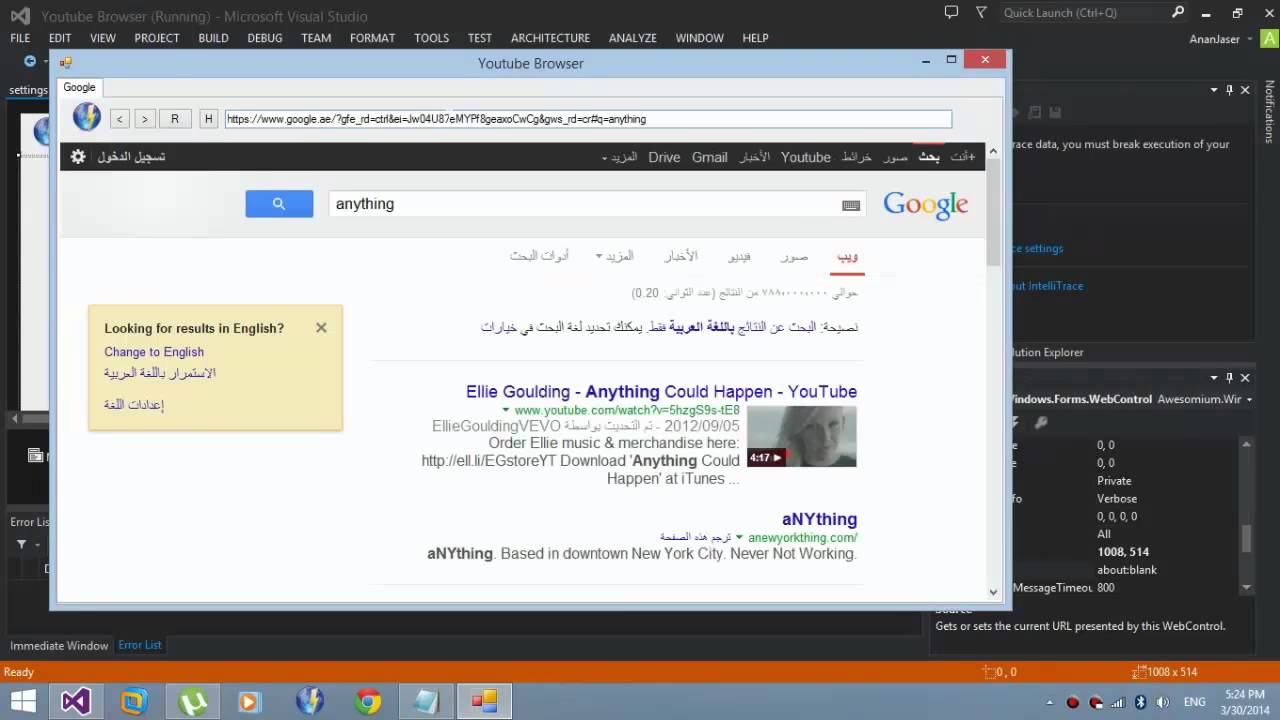Click Youtube in Google top bar

pyautogui.click(x=806, y=157)
